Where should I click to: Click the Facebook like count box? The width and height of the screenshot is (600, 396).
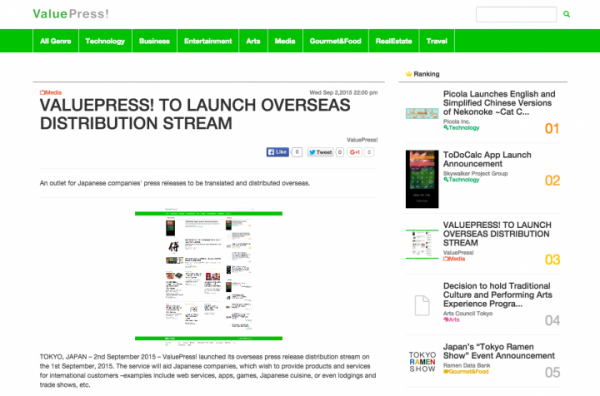click(x=297, y=152)
